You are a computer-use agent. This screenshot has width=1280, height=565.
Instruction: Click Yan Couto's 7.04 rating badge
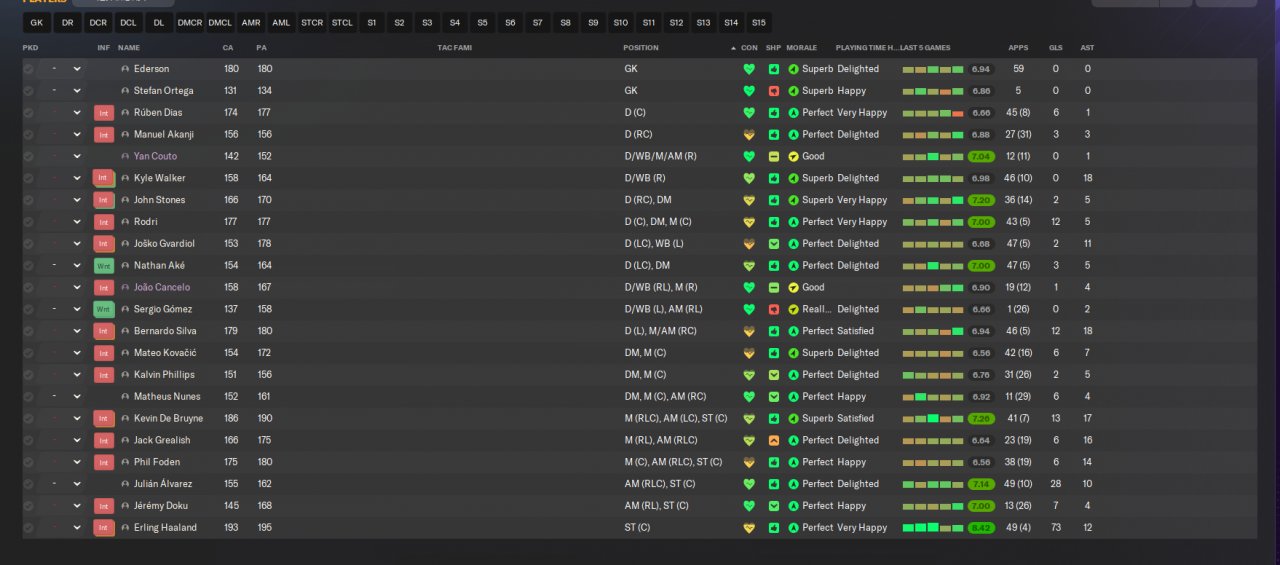(981, 156)
